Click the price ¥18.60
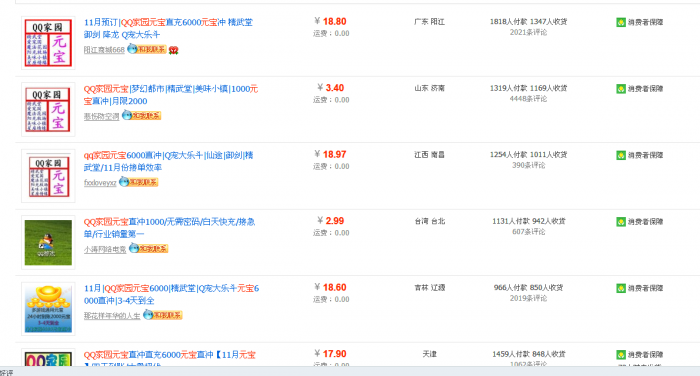This screenshot has width=700, height=376. coord(330,288)
